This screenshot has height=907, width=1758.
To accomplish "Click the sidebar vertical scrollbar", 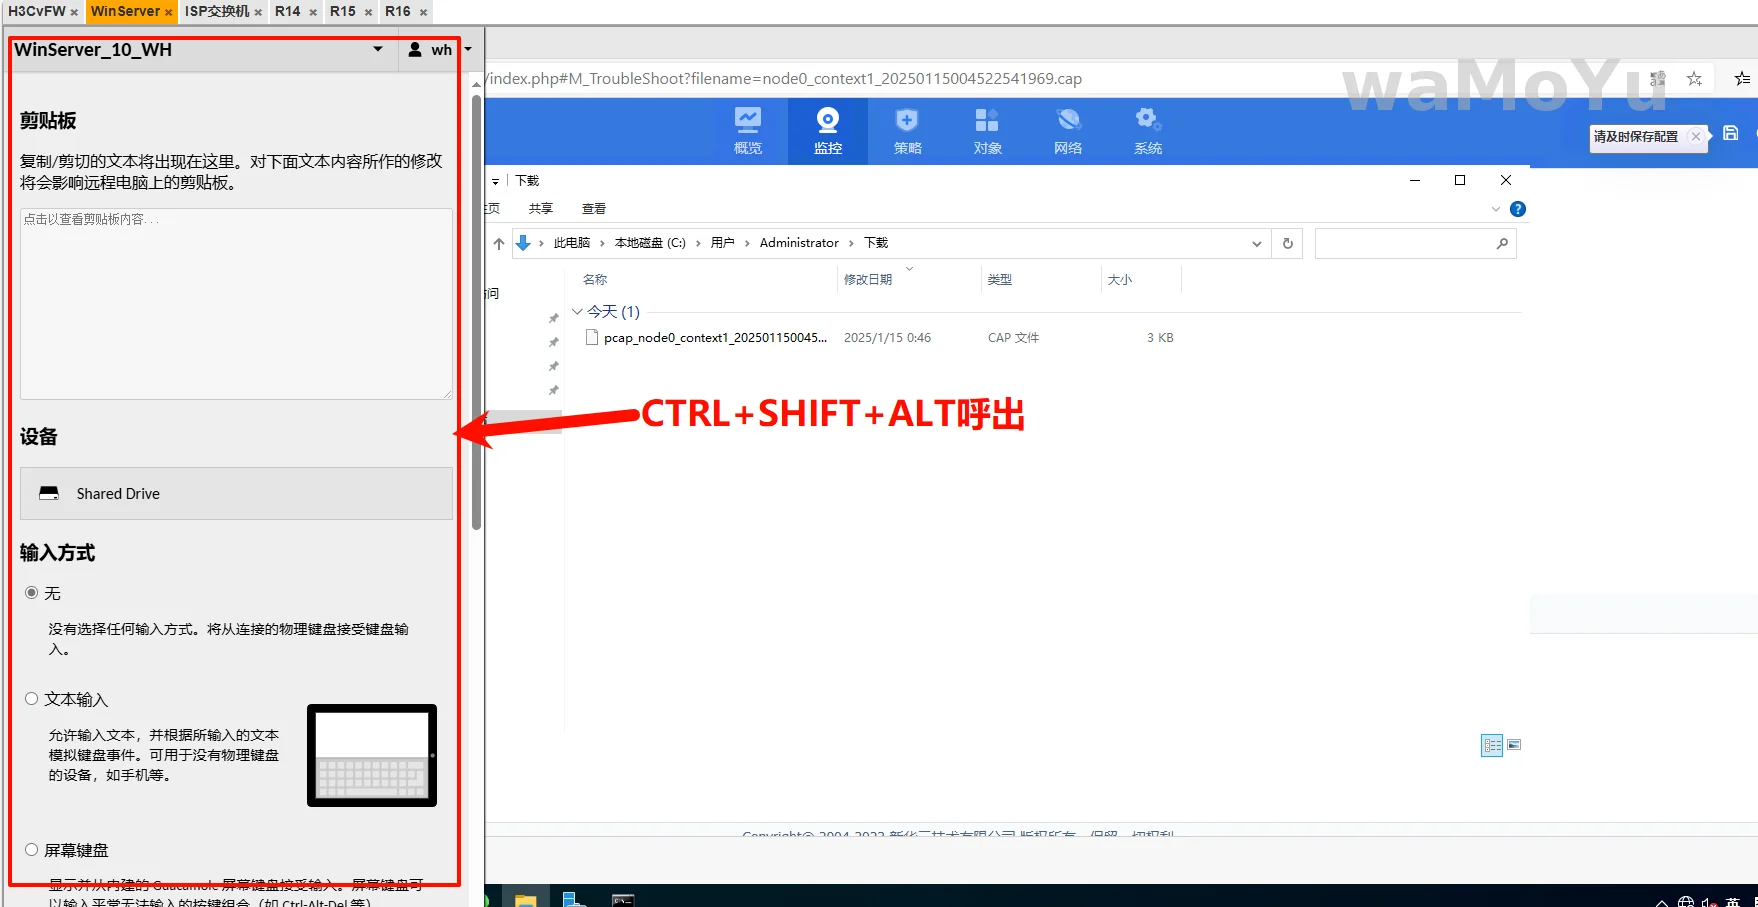I will pyautogui.click(x=477, y=300).
